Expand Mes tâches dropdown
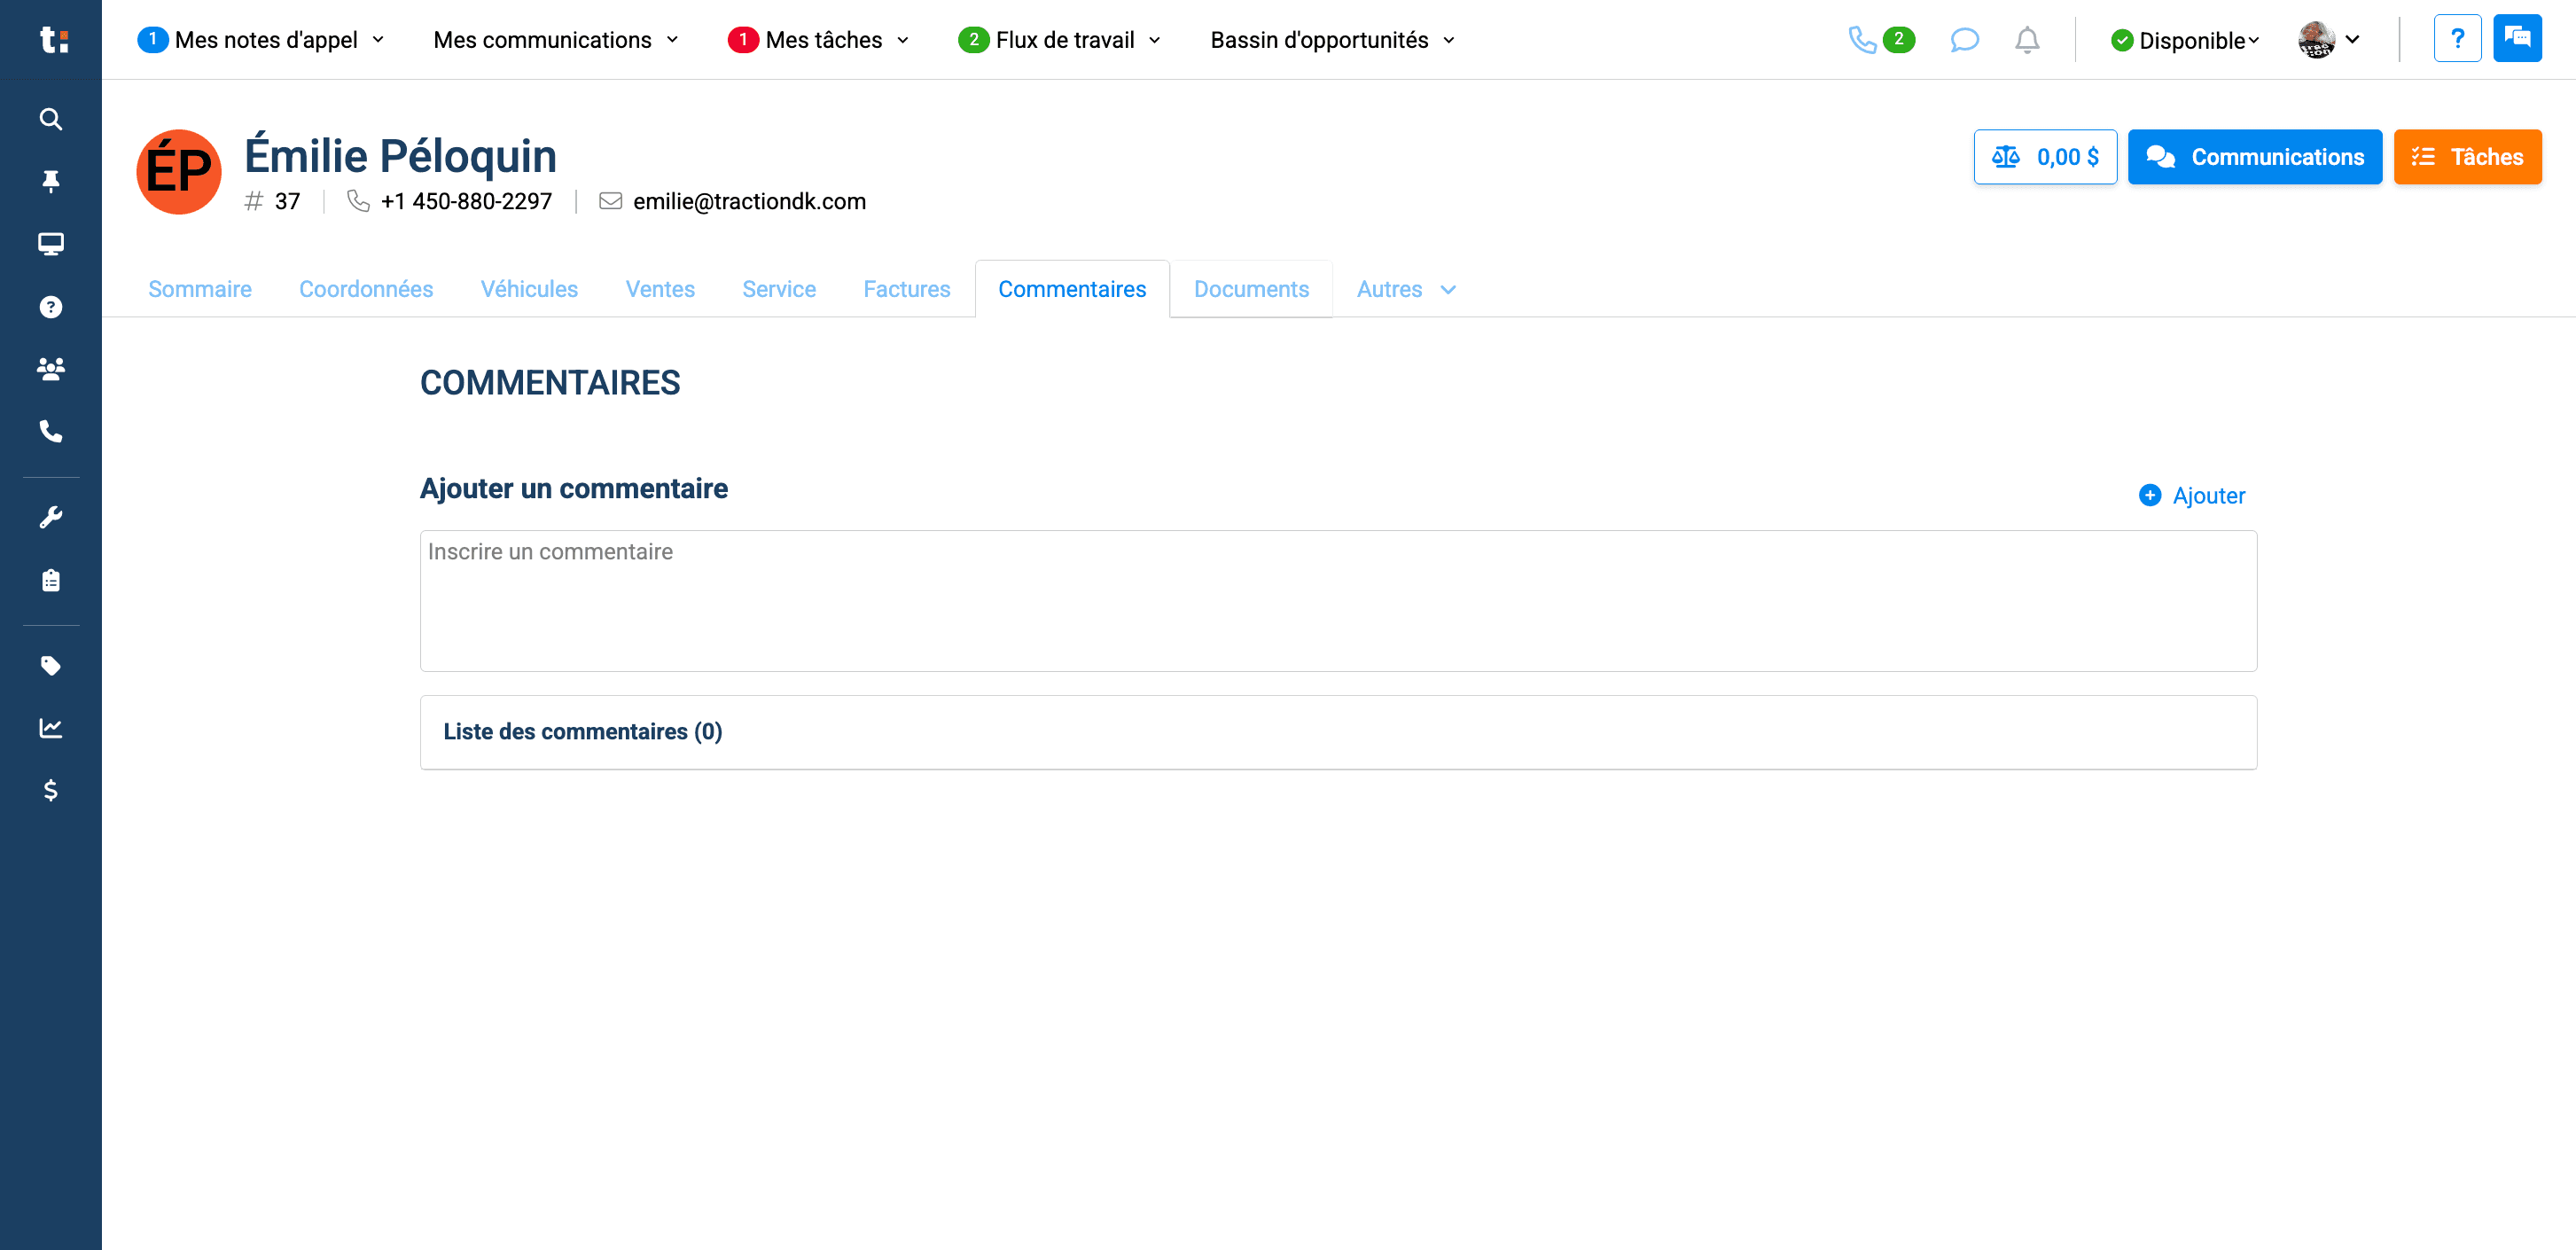2576x1250 pixels. [x=819, y=40]
